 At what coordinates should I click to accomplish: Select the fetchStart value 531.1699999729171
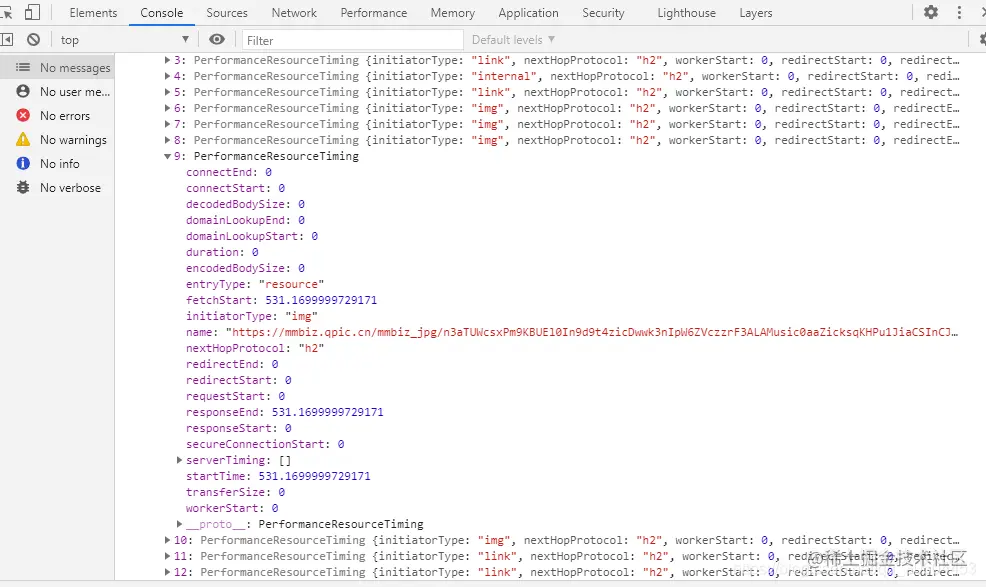tap(321, 300)
